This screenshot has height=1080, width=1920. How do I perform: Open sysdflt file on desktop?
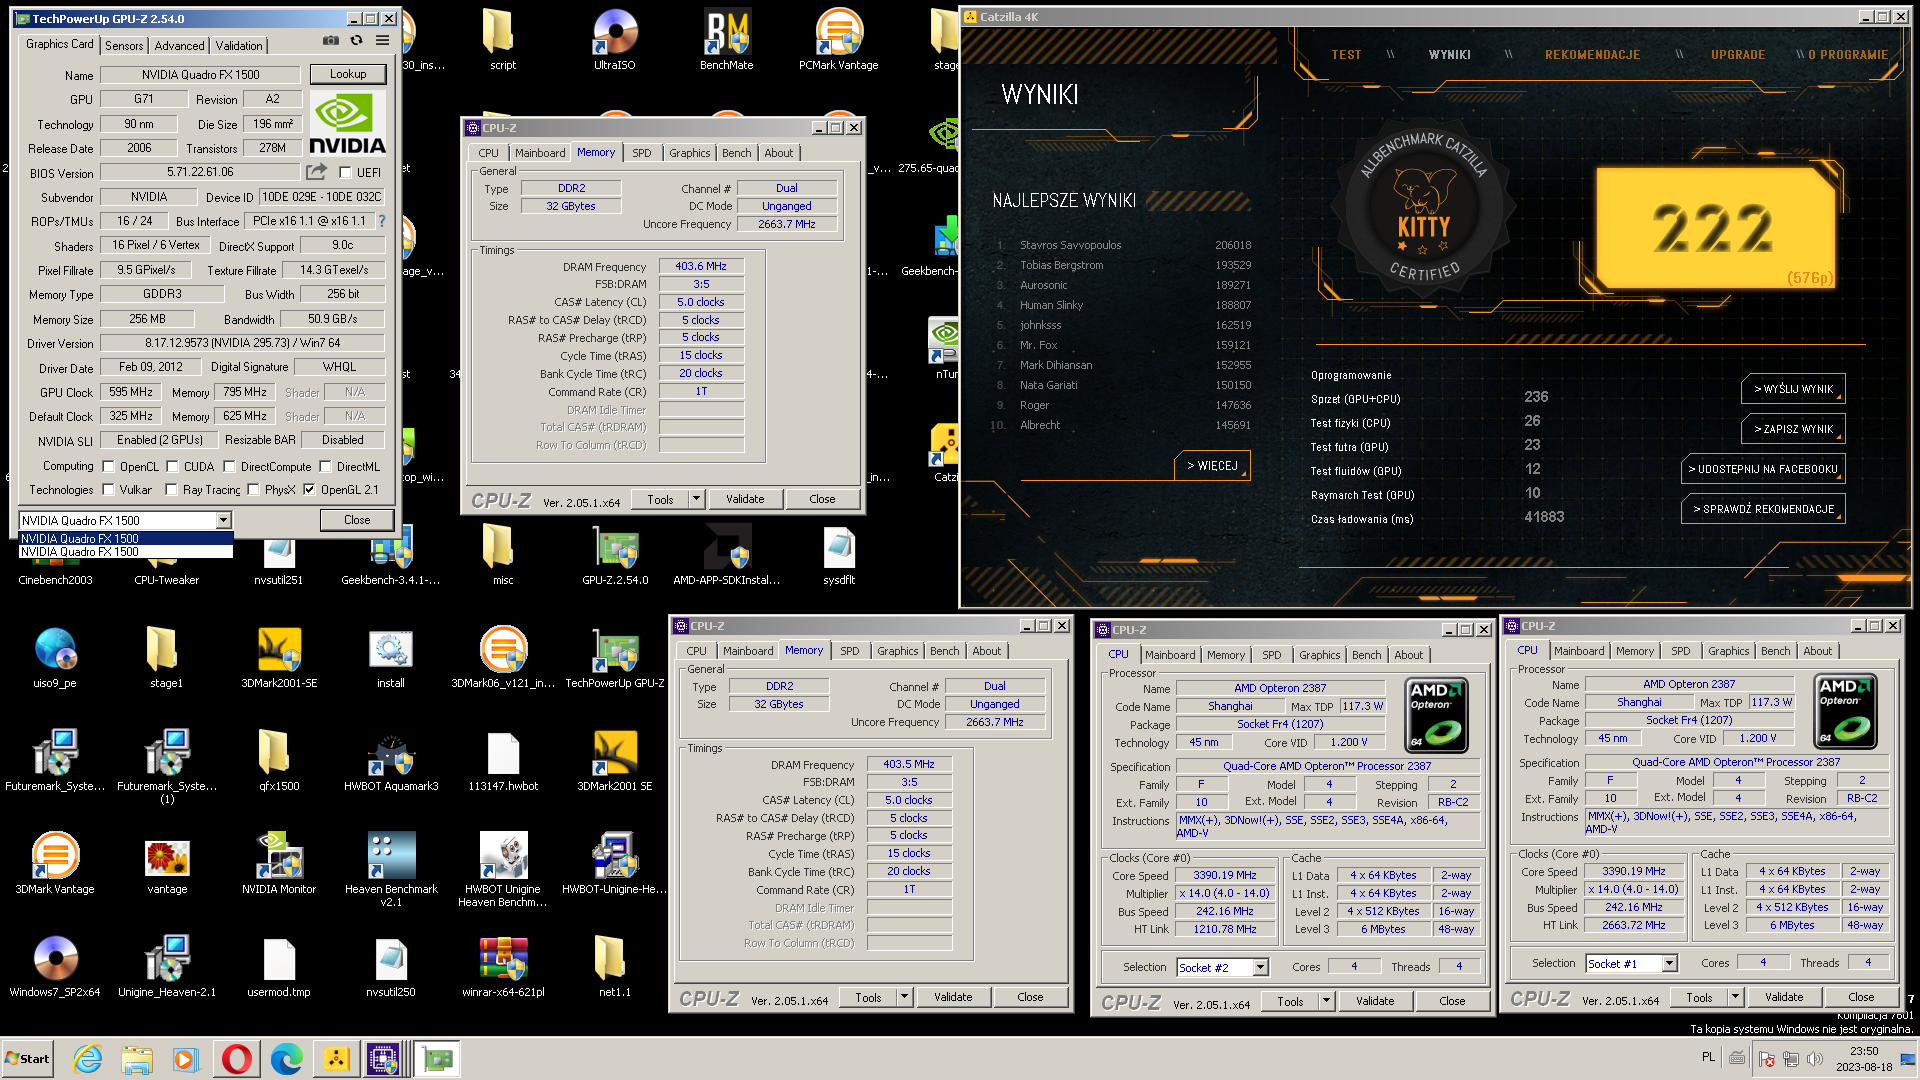click(838, 555)
